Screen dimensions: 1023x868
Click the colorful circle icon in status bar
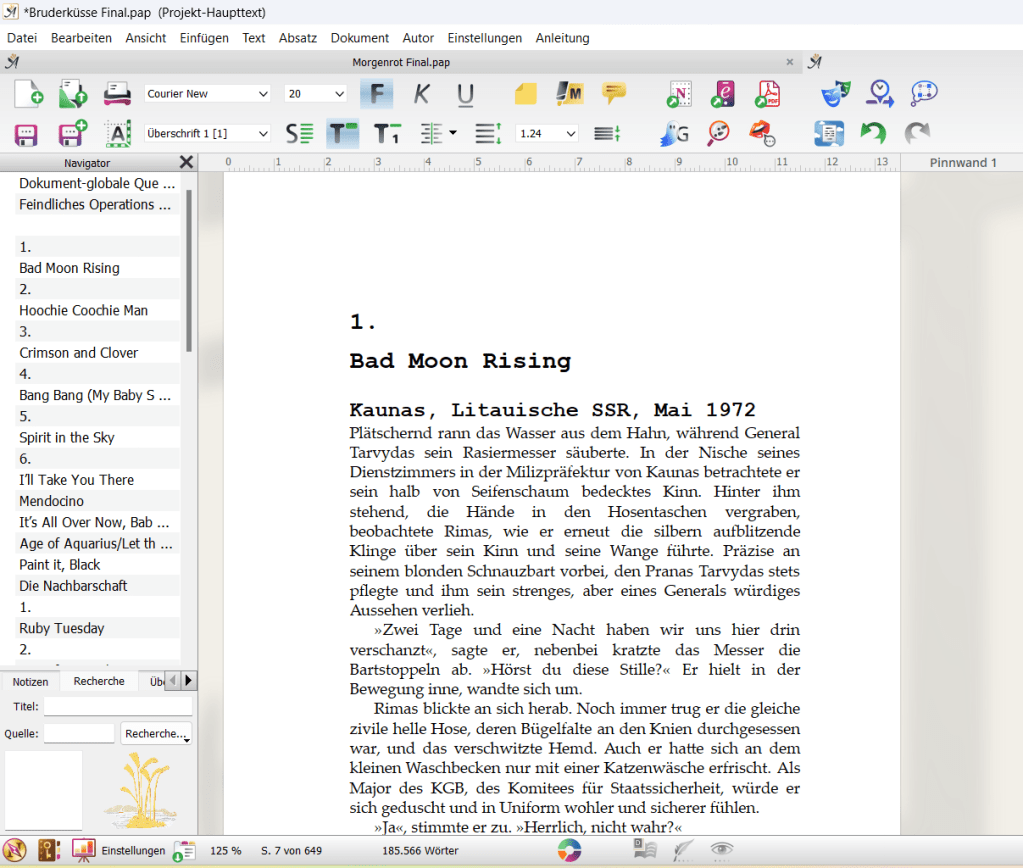(569, 850)
